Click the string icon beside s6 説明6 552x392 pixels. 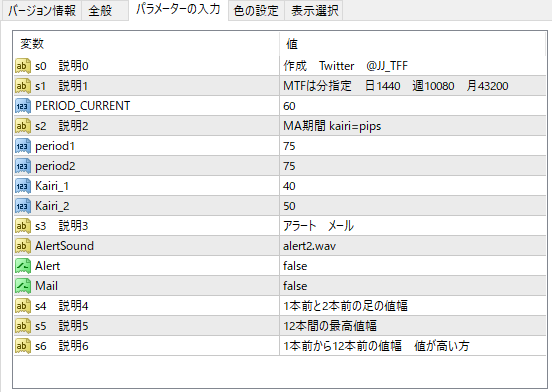23,346
